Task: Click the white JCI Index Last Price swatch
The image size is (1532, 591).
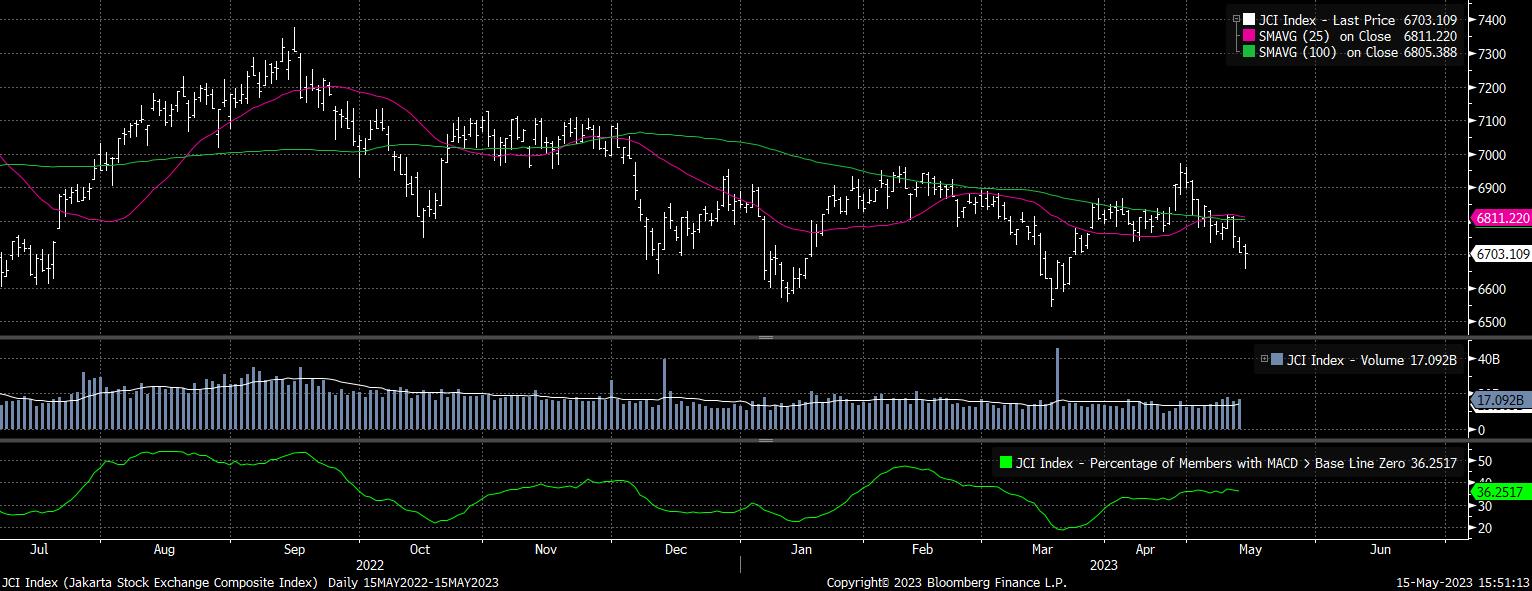Action: pos(1249,19)
